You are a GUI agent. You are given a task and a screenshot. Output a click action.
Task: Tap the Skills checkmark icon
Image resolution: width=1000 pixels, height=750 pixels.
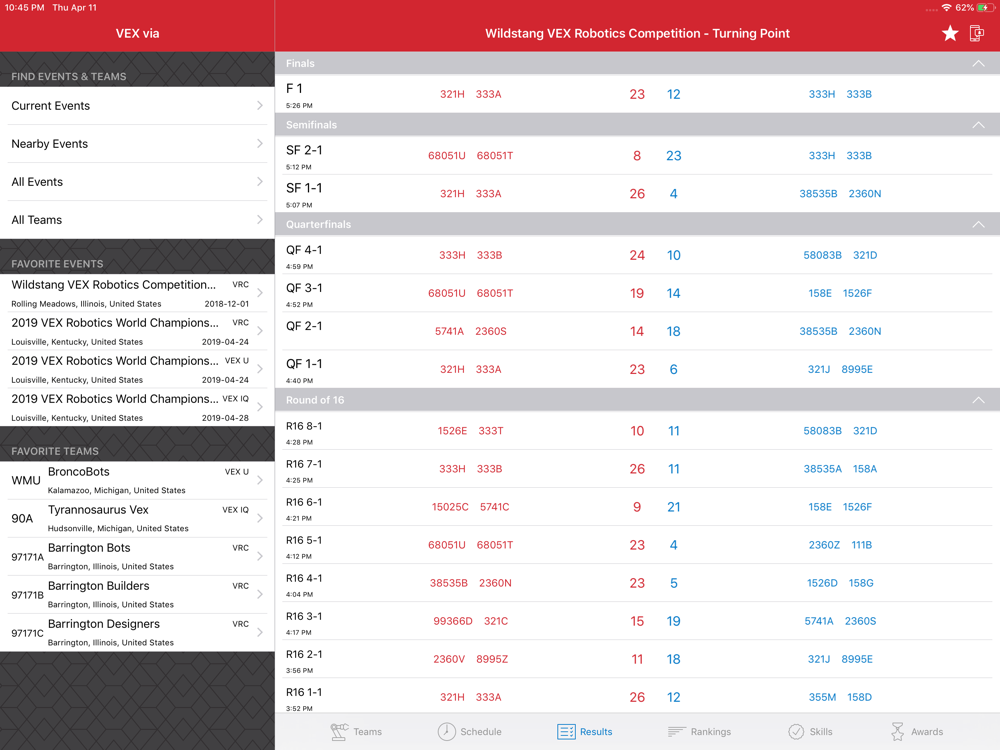796,732
